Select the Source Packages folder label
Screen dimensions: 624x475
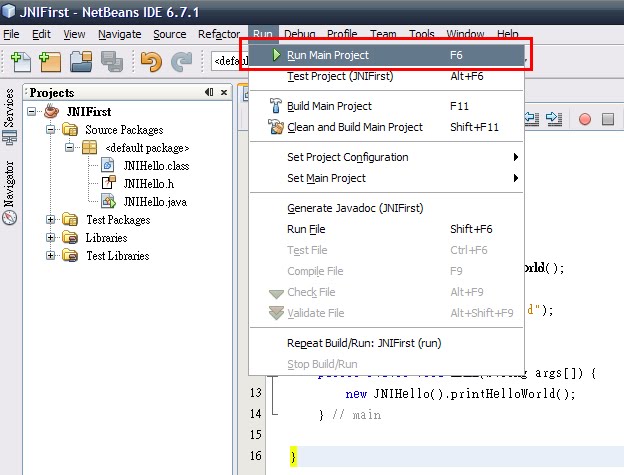[x=124, y=130]
